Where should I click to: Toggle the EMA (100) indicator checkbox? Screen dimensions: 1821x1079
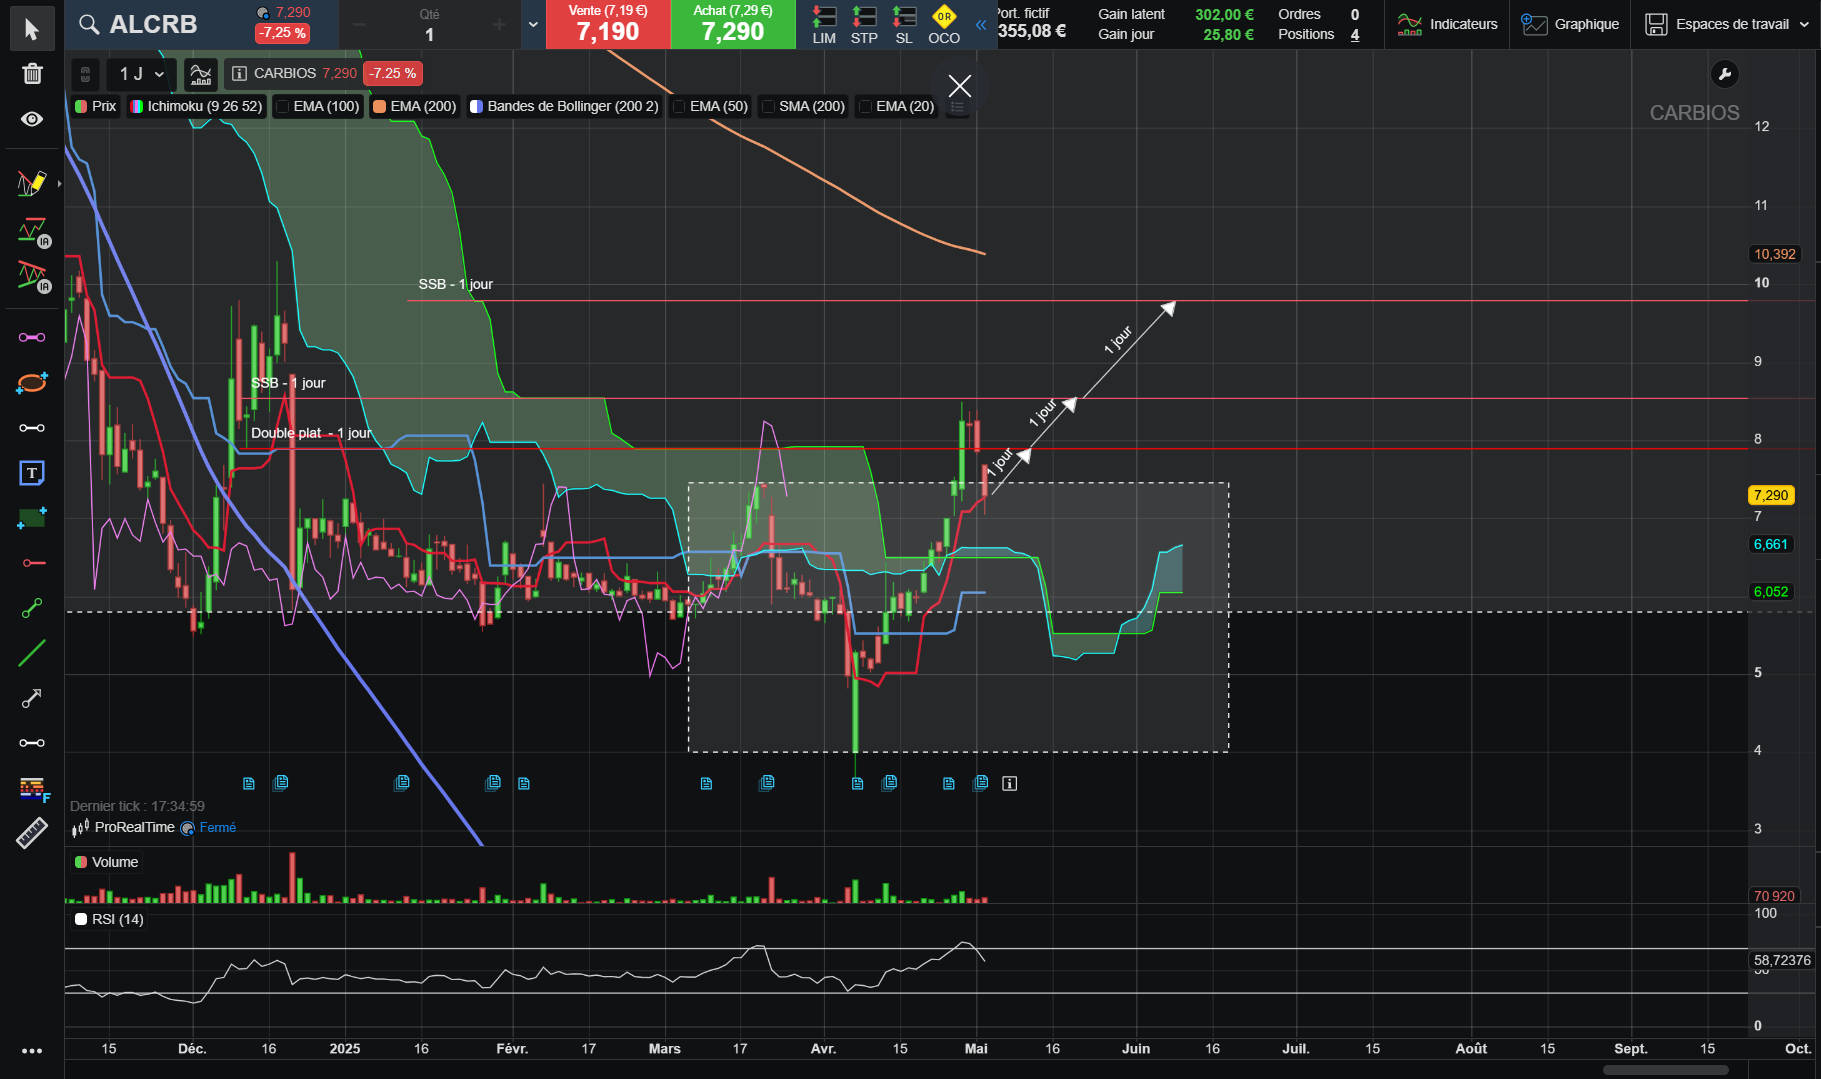point(283,106)
